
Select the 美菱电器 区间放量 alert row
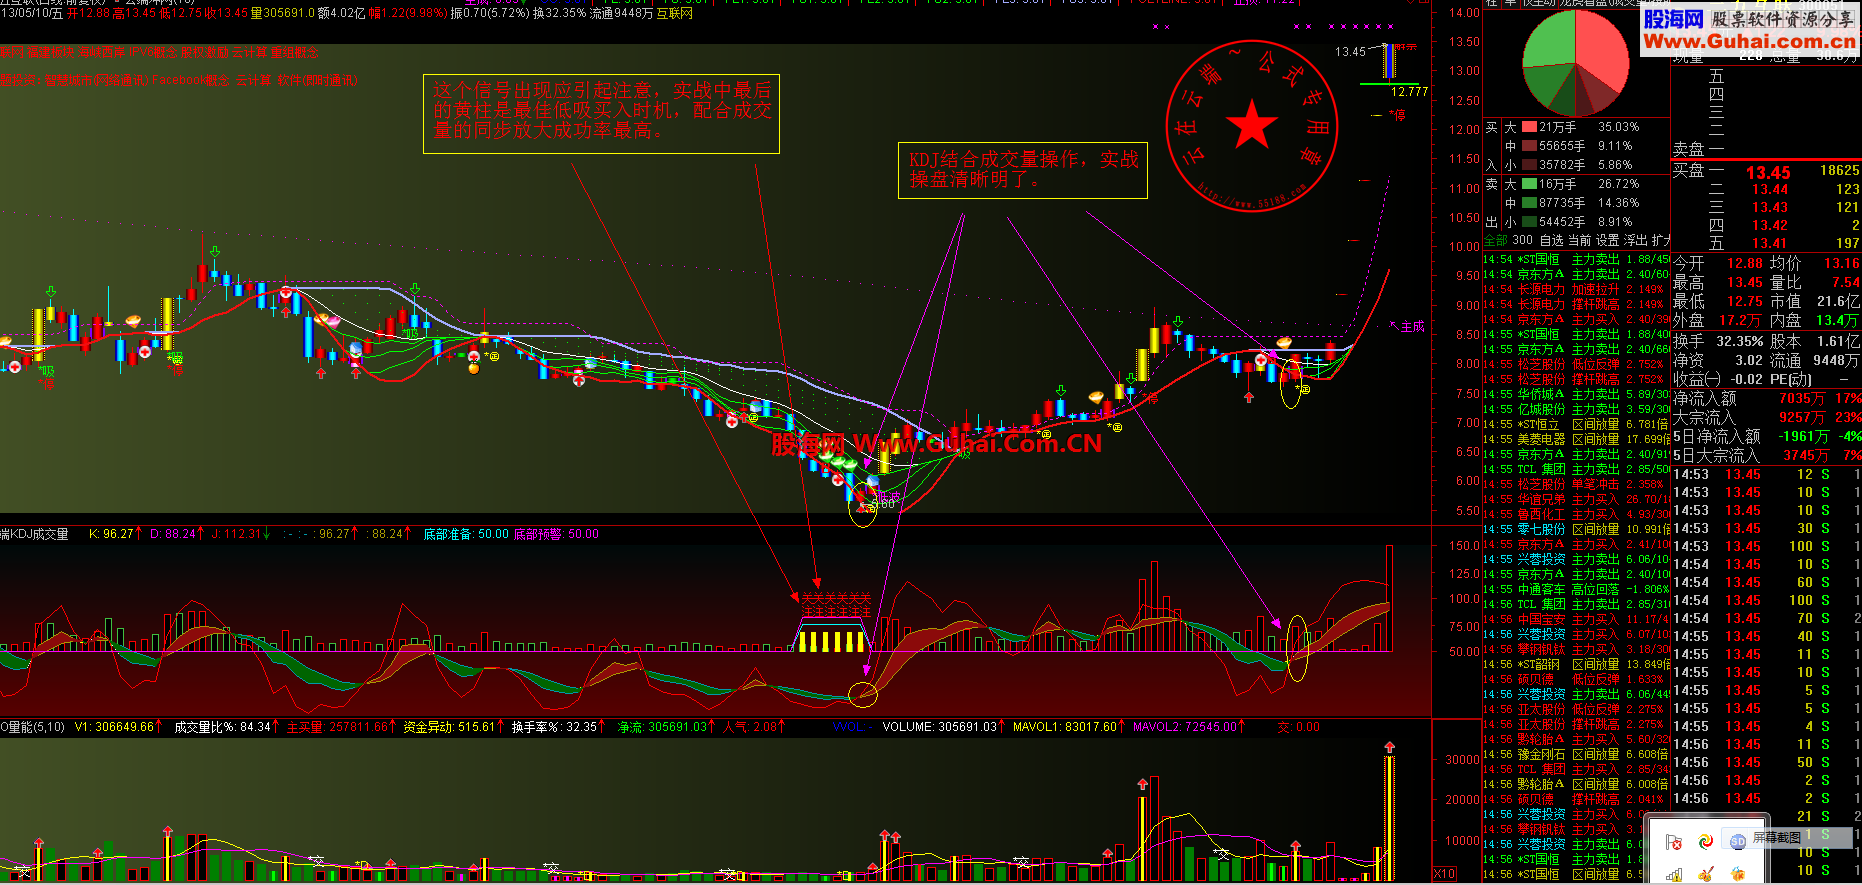pyautogui.click(x=1576, y=439)
